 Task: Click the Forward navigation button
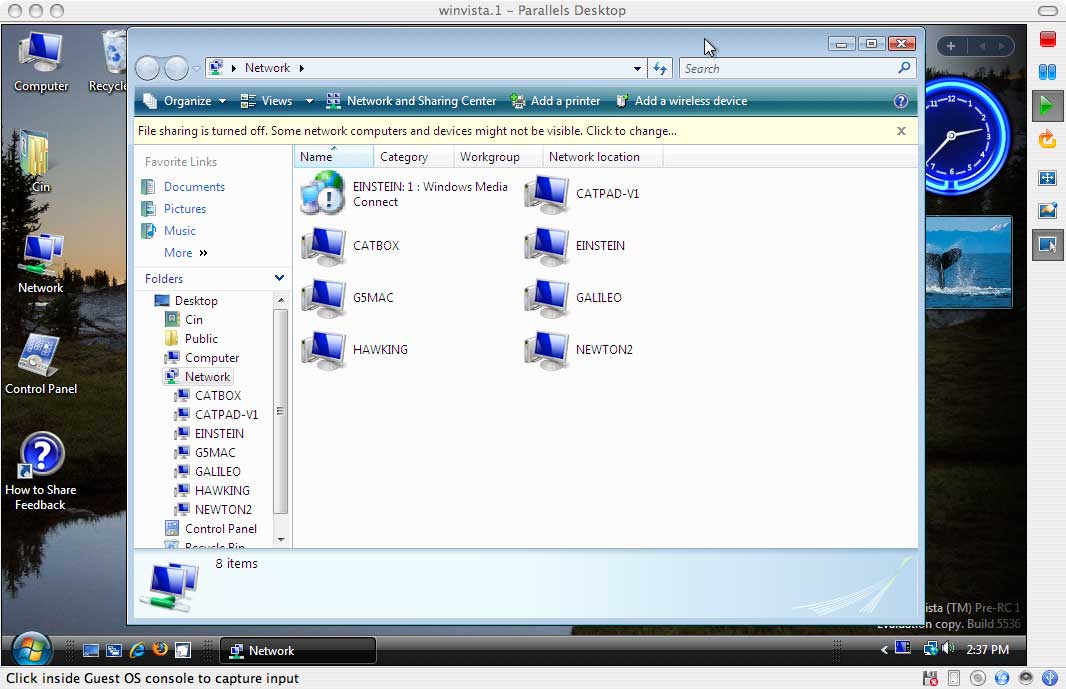pos(176,68)
